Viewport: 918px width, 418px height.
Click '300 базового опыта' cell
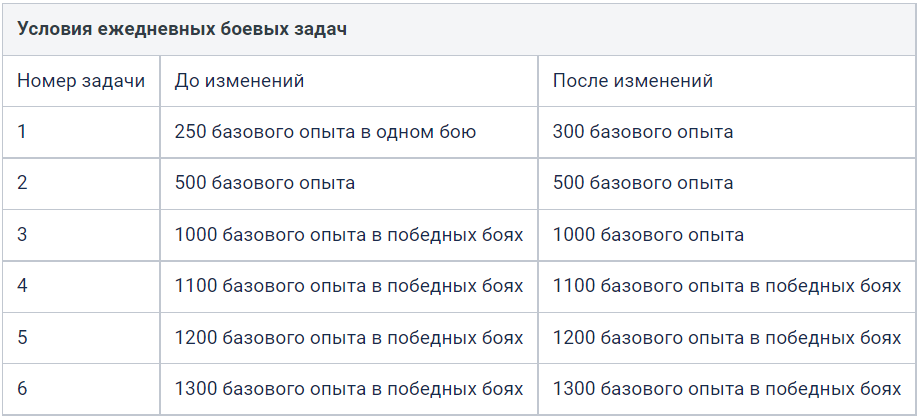(x=727, y=132)
